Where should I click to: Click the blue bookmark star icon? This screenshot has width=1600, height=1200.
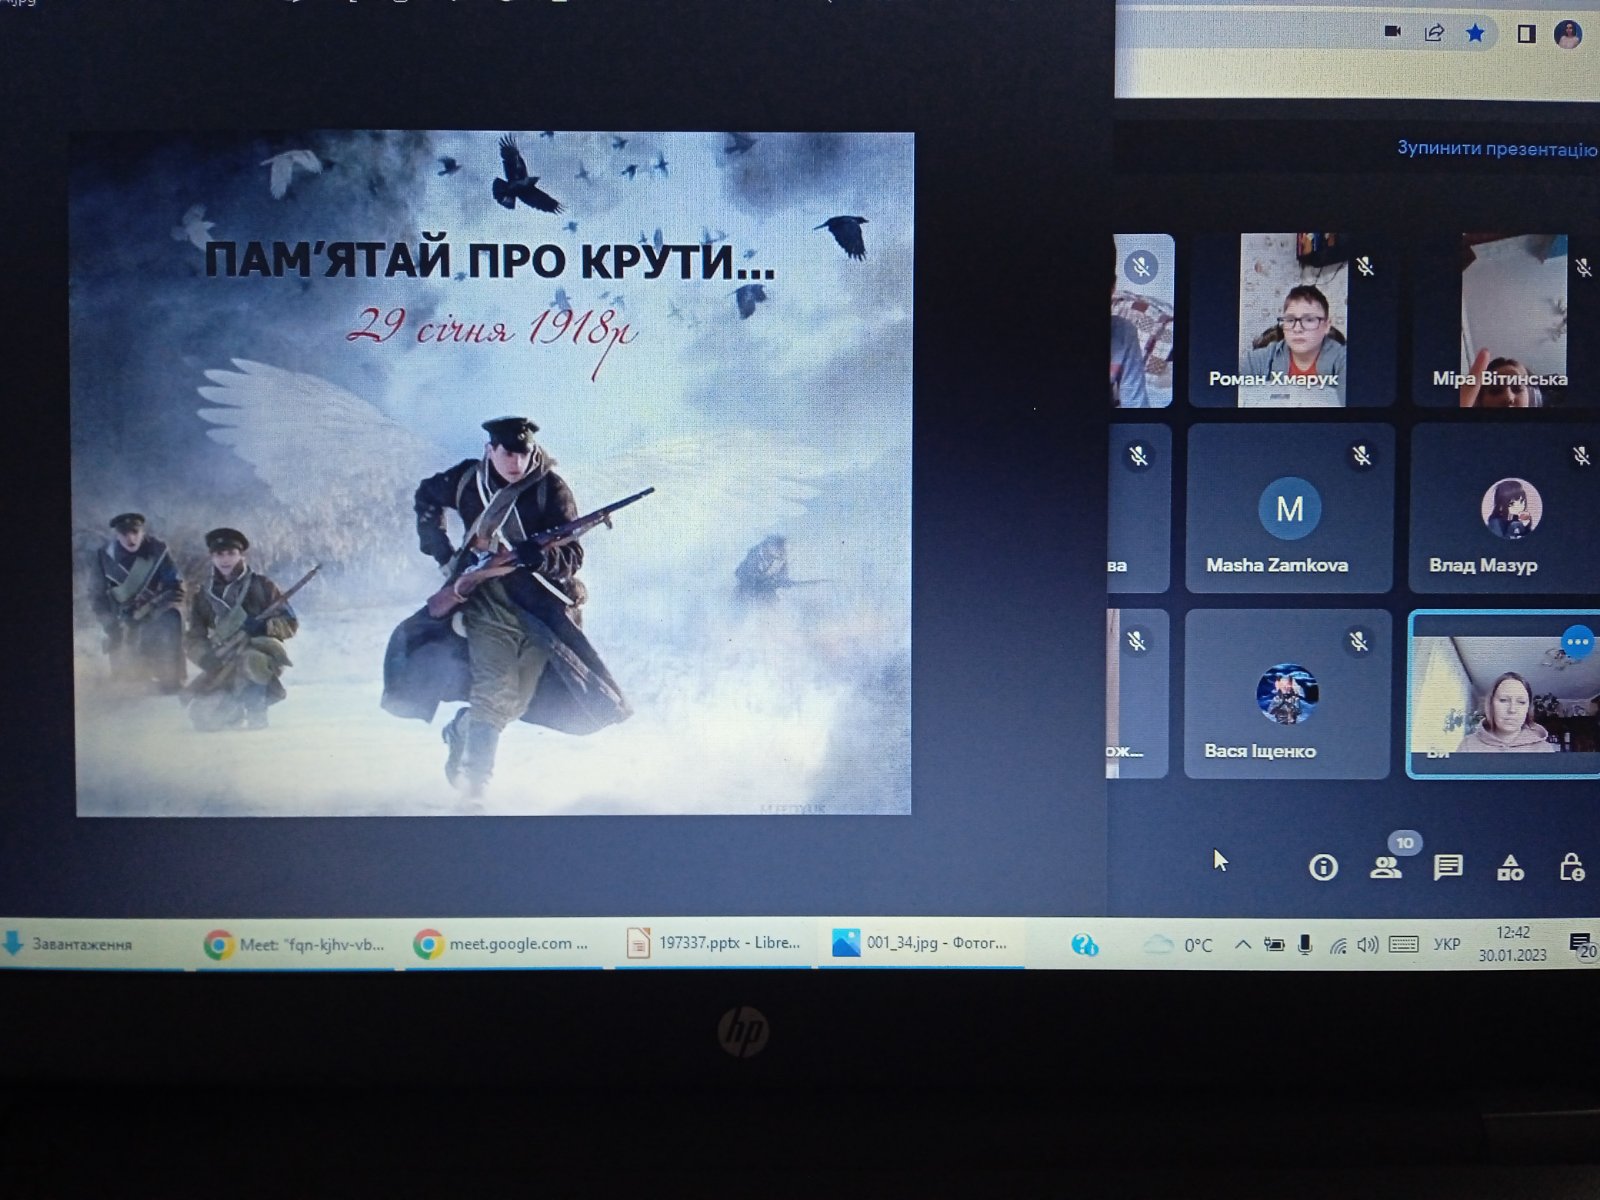point(1475,33)
